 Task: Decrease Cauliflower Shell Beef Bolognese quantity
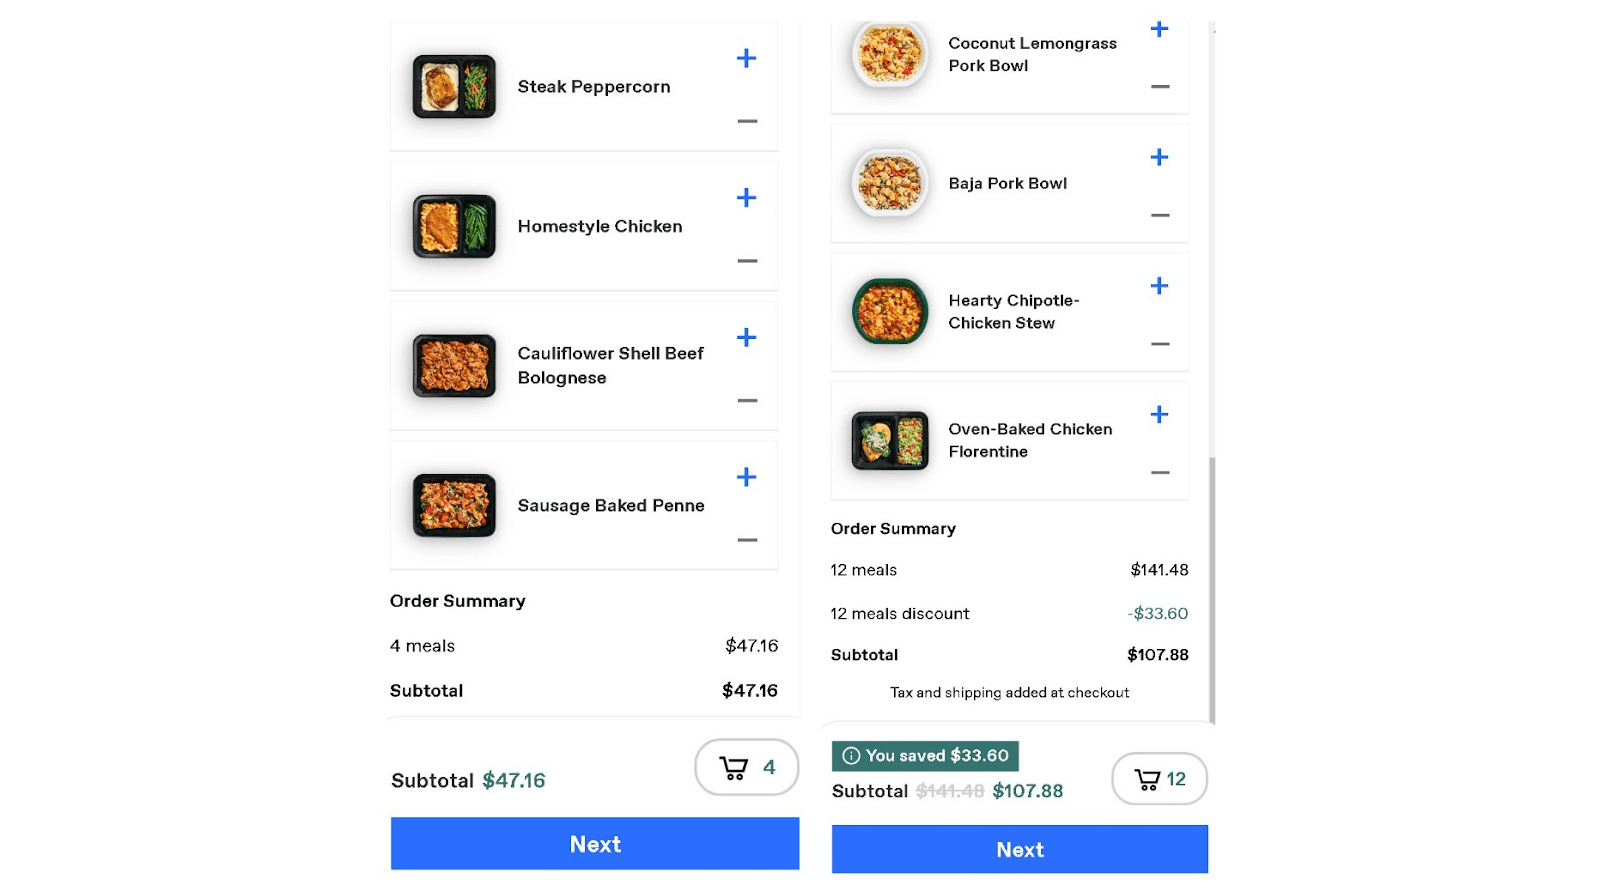[x=747, y=400]
